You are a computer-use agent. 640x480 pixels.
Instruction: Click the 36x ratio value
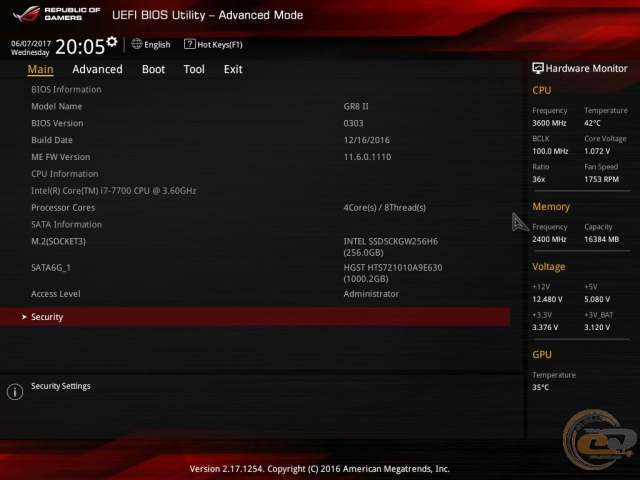[x=539, y=179]
